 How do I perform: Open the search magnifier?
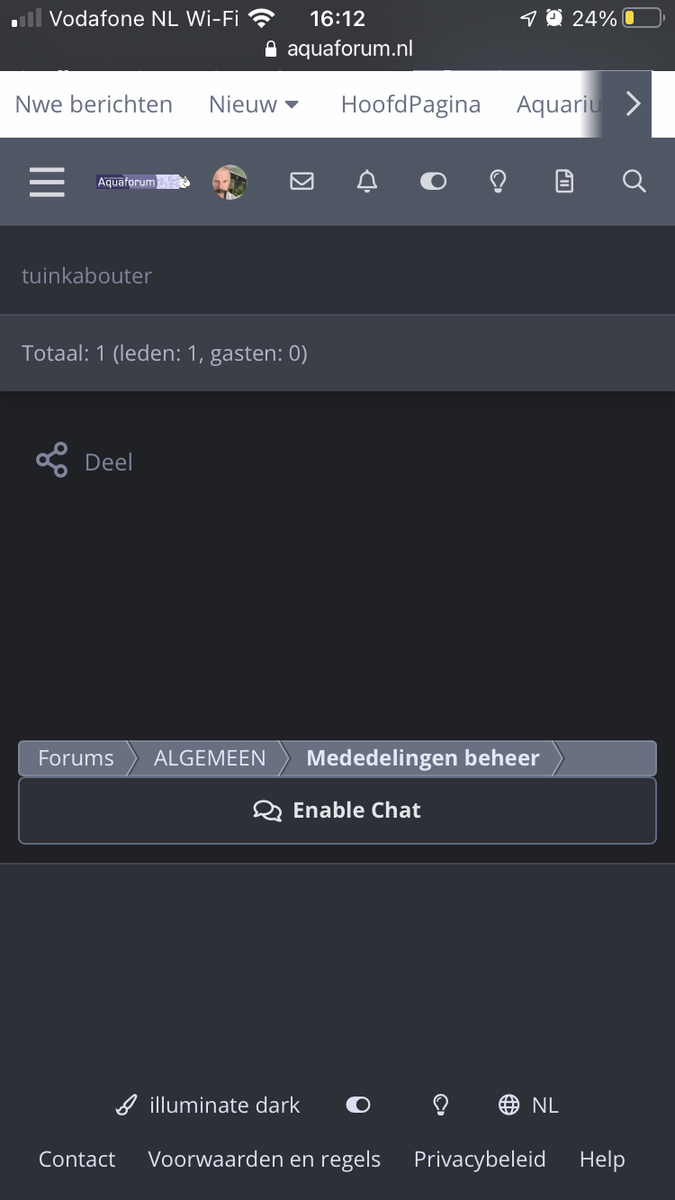[634, 181]
